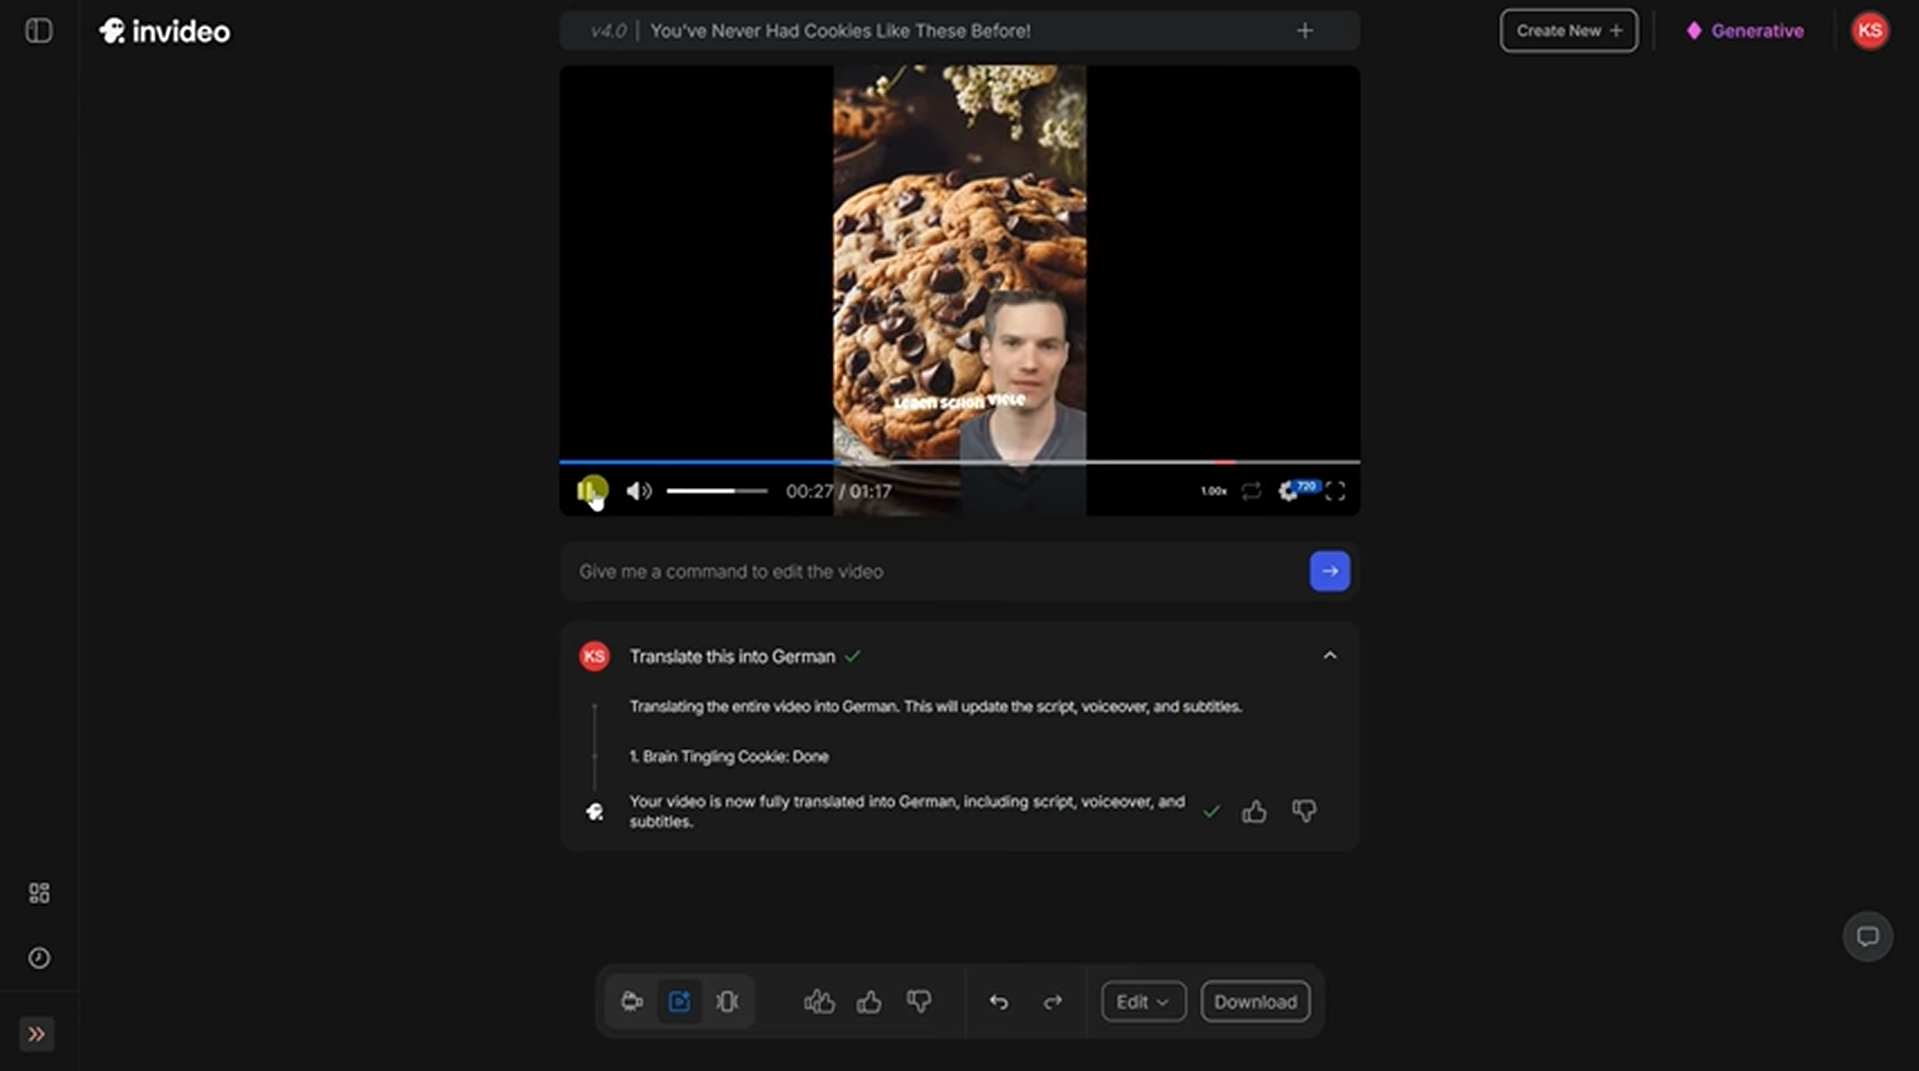The width and height of the screenshot is (1919, 1071).
Task: Collapse the 'Translate this into German' message
Action: pos(1330,655)
